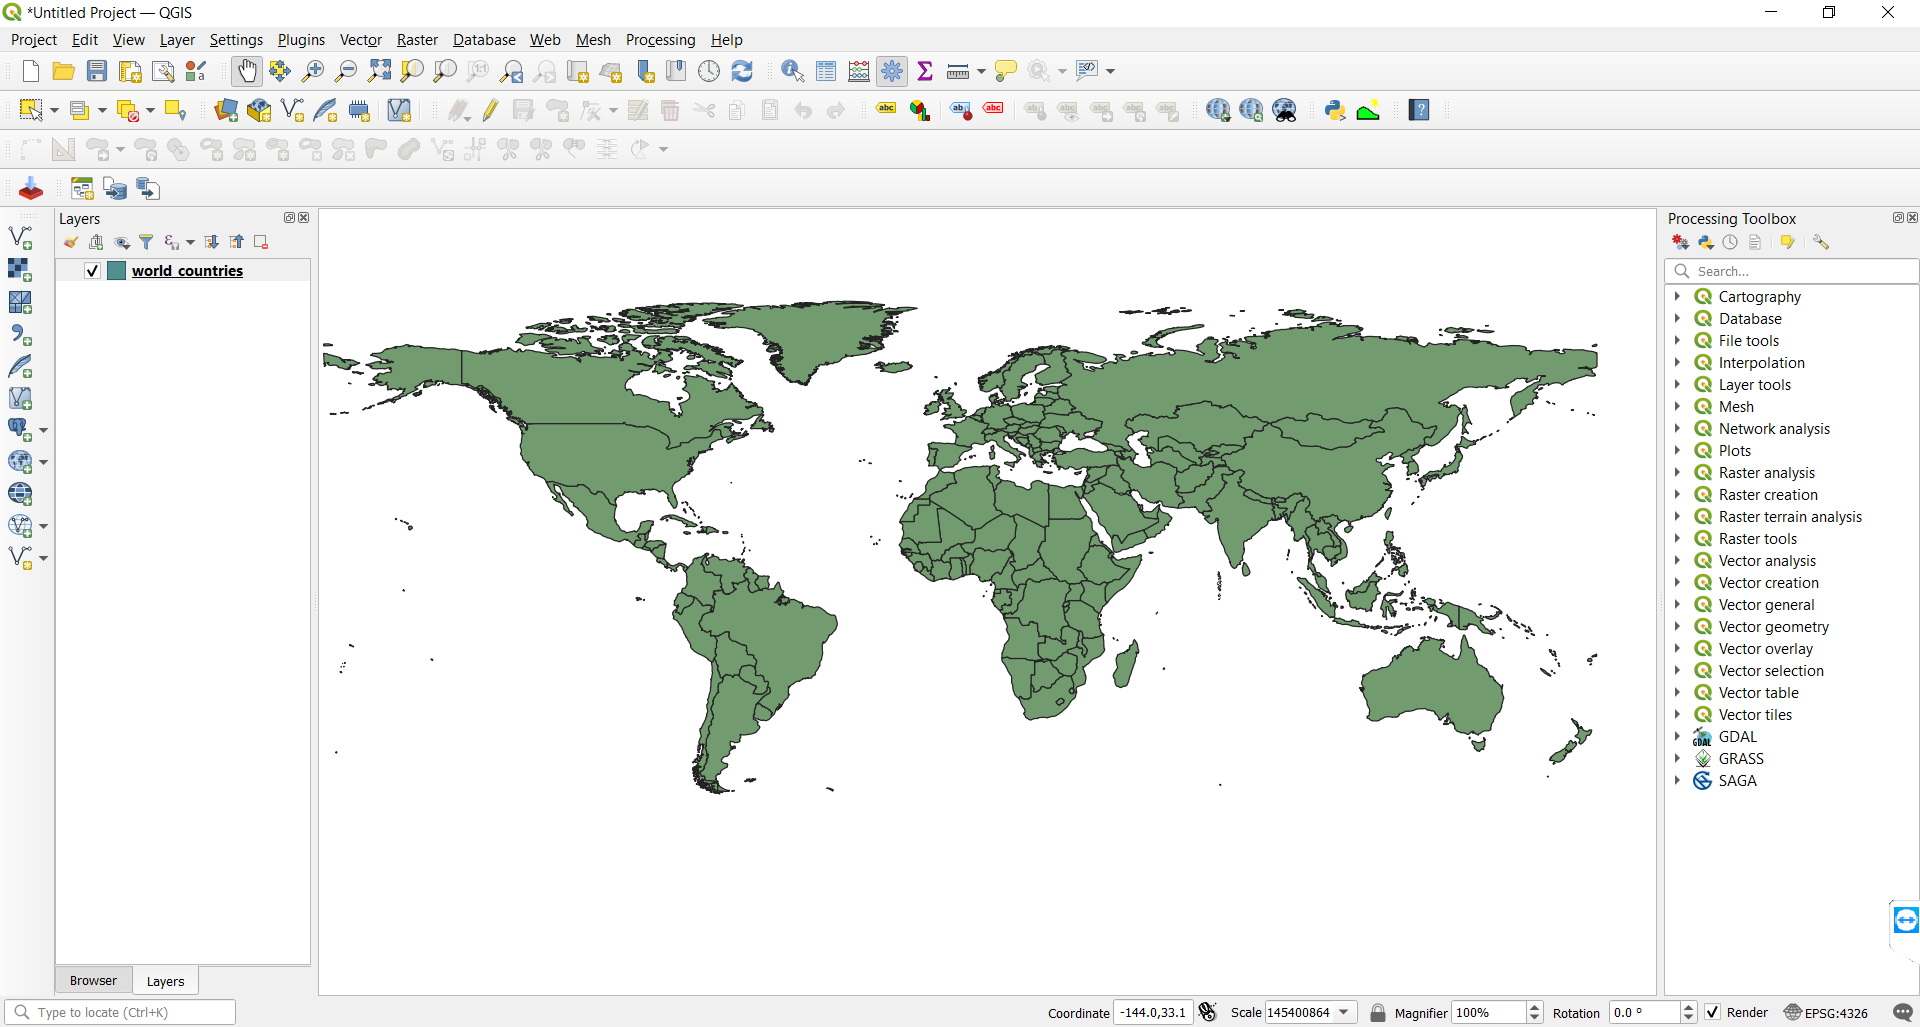
Task: Click the Save Project icon
Action: (x=97, y=71)
